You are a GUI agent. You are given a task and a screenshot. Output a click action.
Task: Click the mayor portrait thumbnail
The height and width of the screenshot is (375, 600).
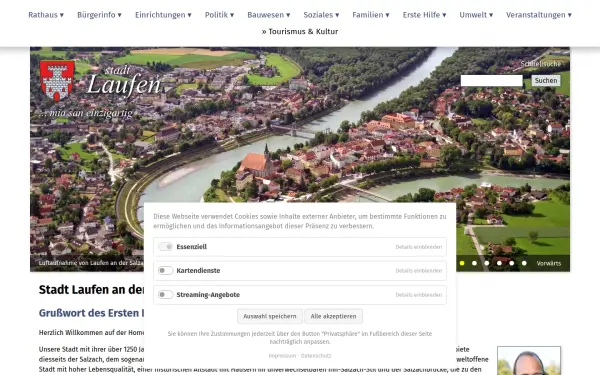[x=529, y=361]
